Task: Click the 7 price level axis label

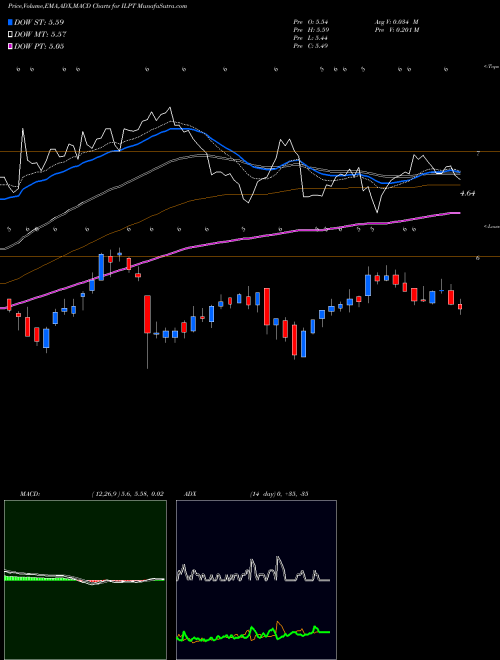Action: [x=478, y=154]
